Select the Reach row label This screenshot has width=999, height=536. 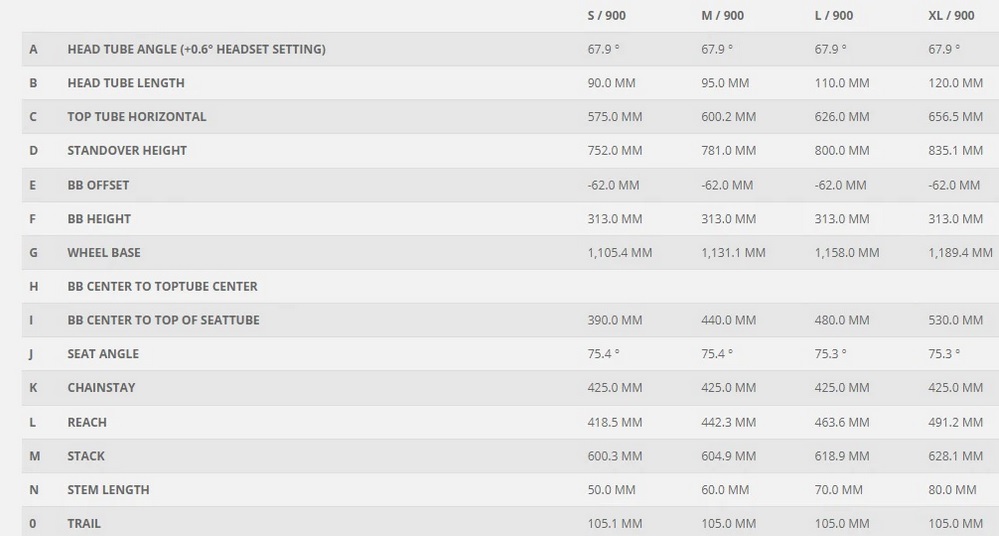point(87,422)
